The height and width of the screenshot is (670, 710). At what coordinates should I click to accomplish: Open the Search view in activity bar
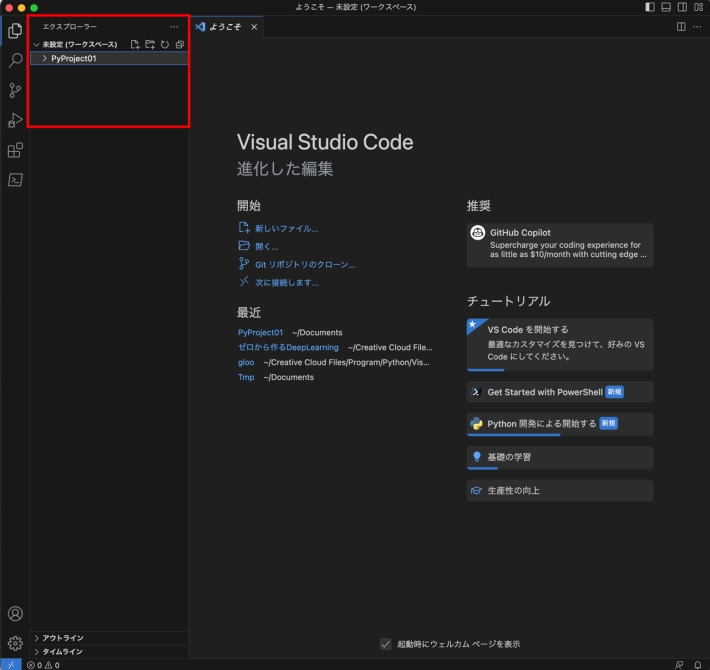click(15, 60)
